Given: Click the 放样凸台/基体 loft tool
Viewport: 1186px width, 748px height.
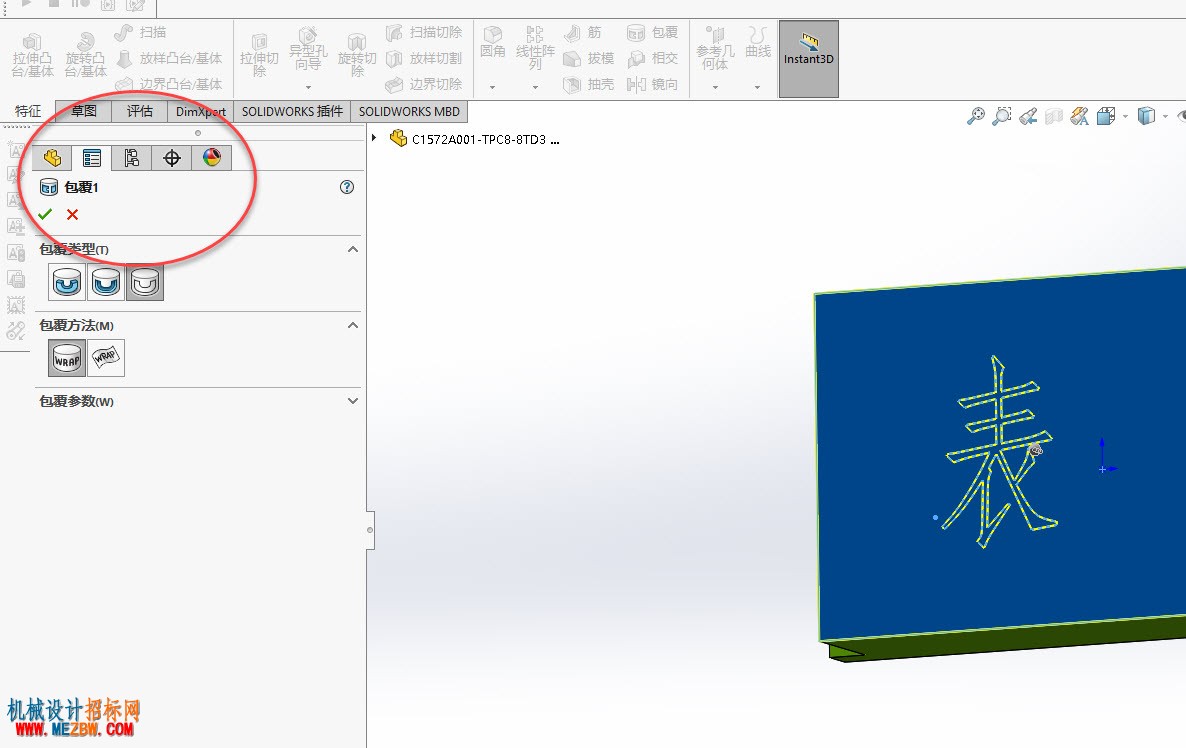Looking at the screenshot, I should click(x=169, y=58).
